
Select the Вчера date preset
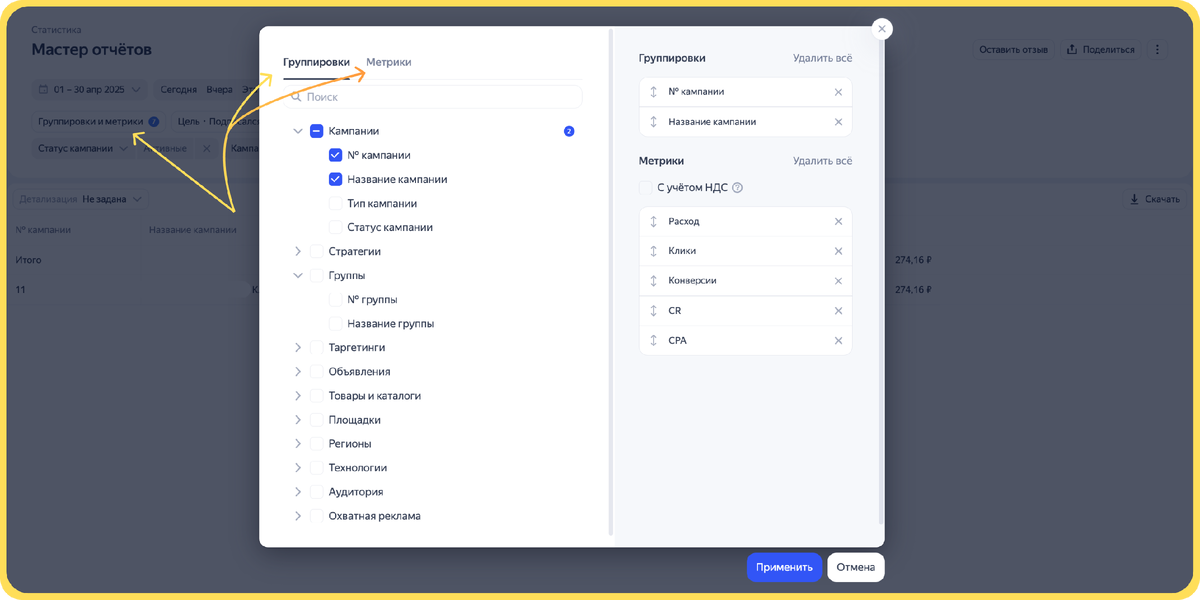click(x=219, y=90)
